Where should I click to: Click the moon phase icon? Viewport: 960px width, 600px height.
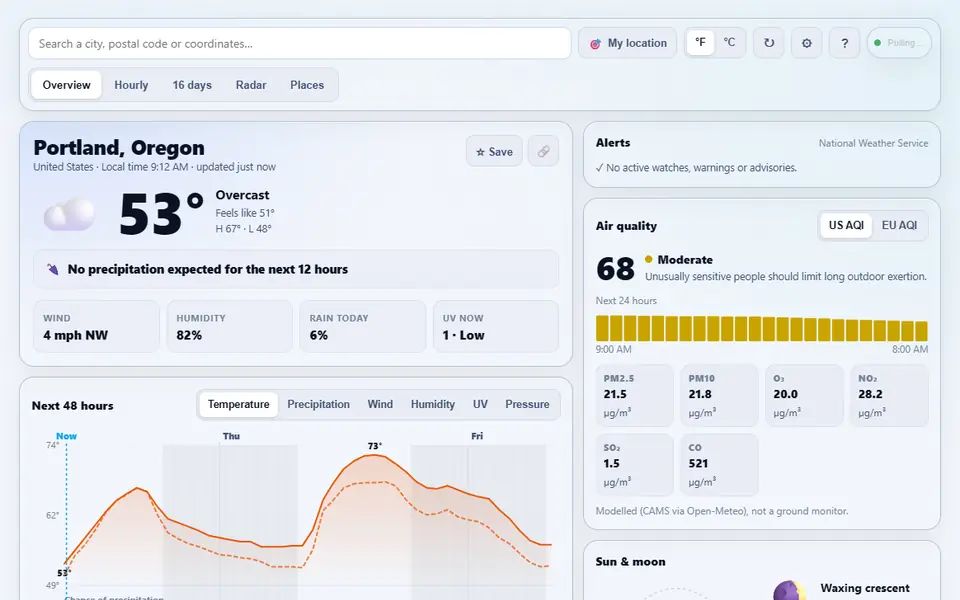(x=789, y=591)
